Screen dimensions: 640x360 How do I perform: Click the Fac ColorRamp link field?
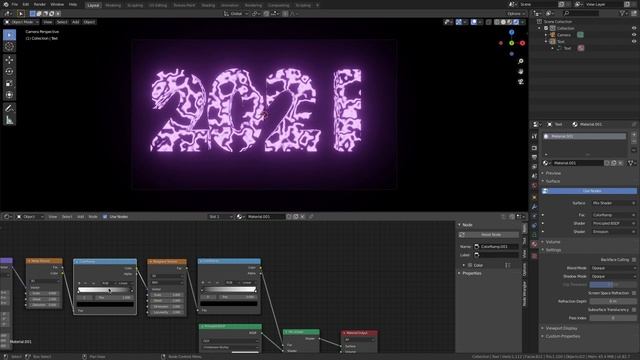[613, 215]
